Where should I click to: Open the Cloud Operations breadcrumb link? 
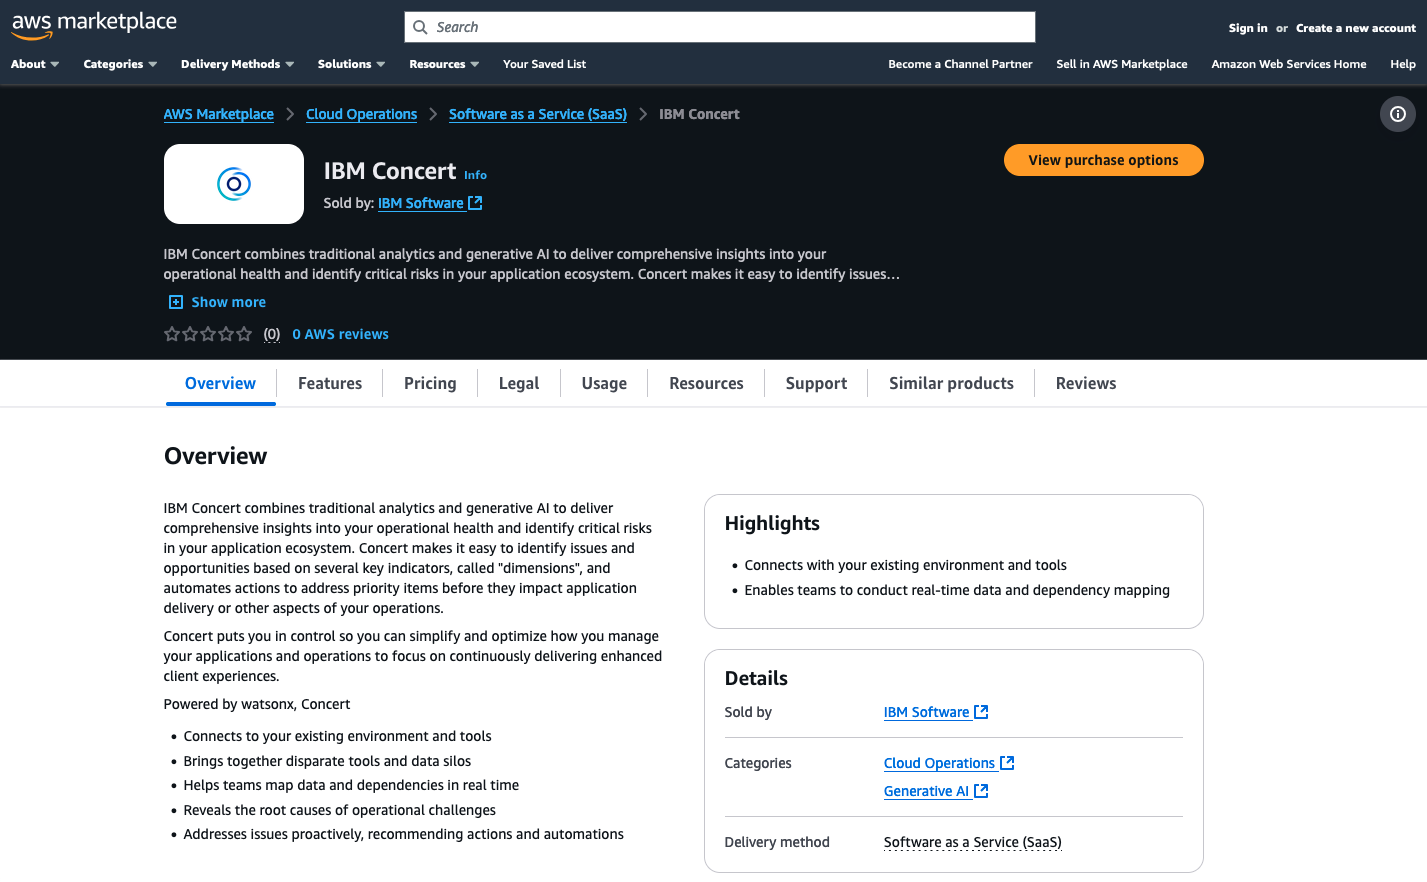tap(361, 114)
